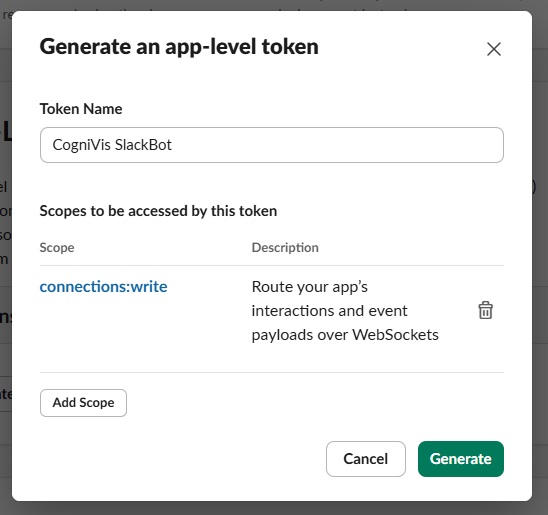Click the Add Scope button

[83, 402]
